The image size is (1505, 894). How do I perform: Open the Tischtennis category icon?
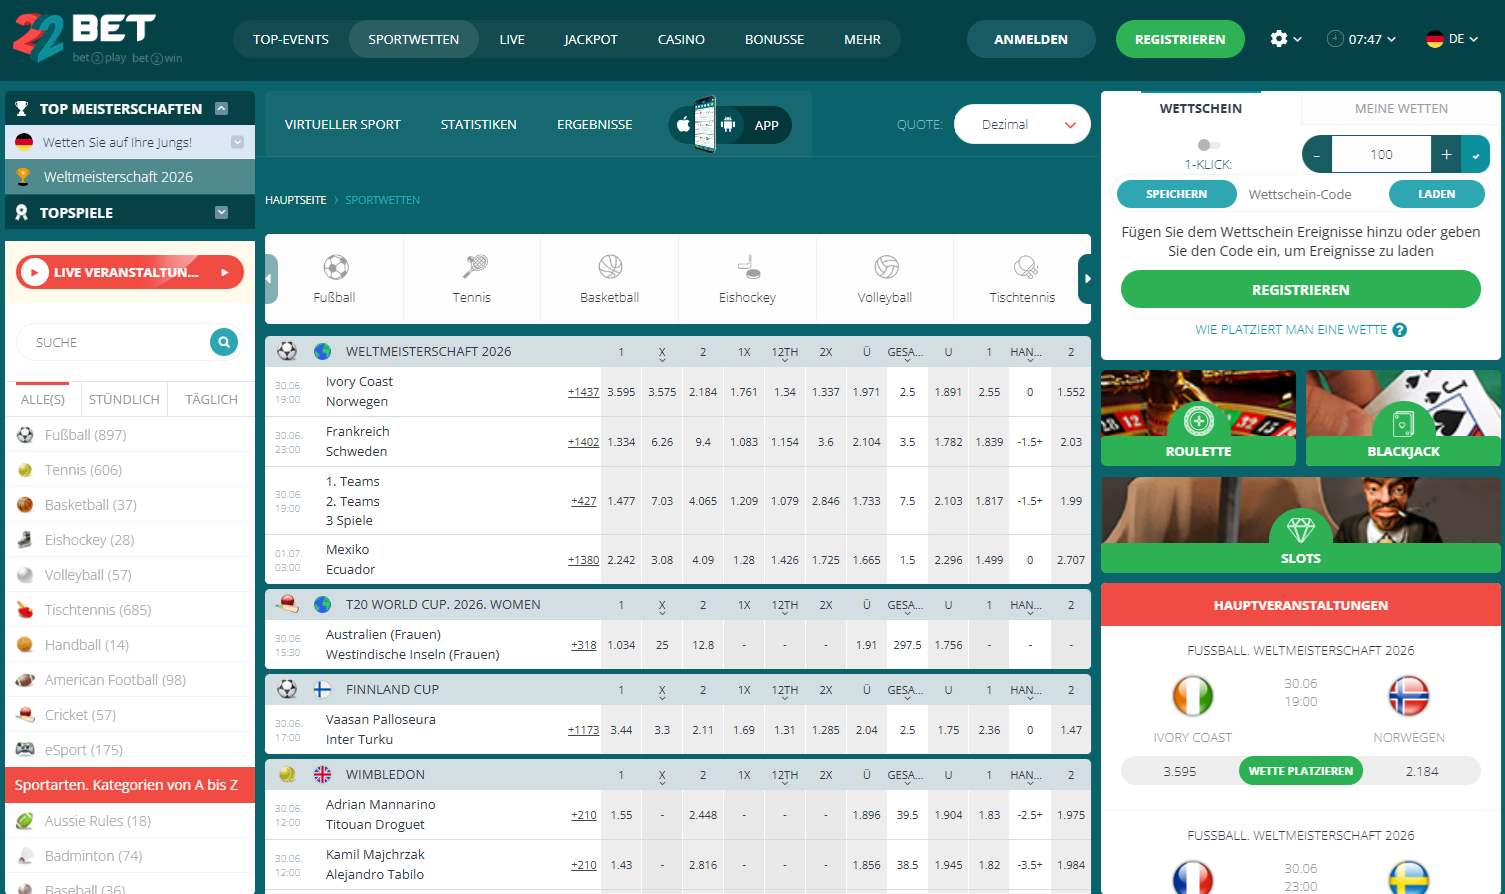1024,267
